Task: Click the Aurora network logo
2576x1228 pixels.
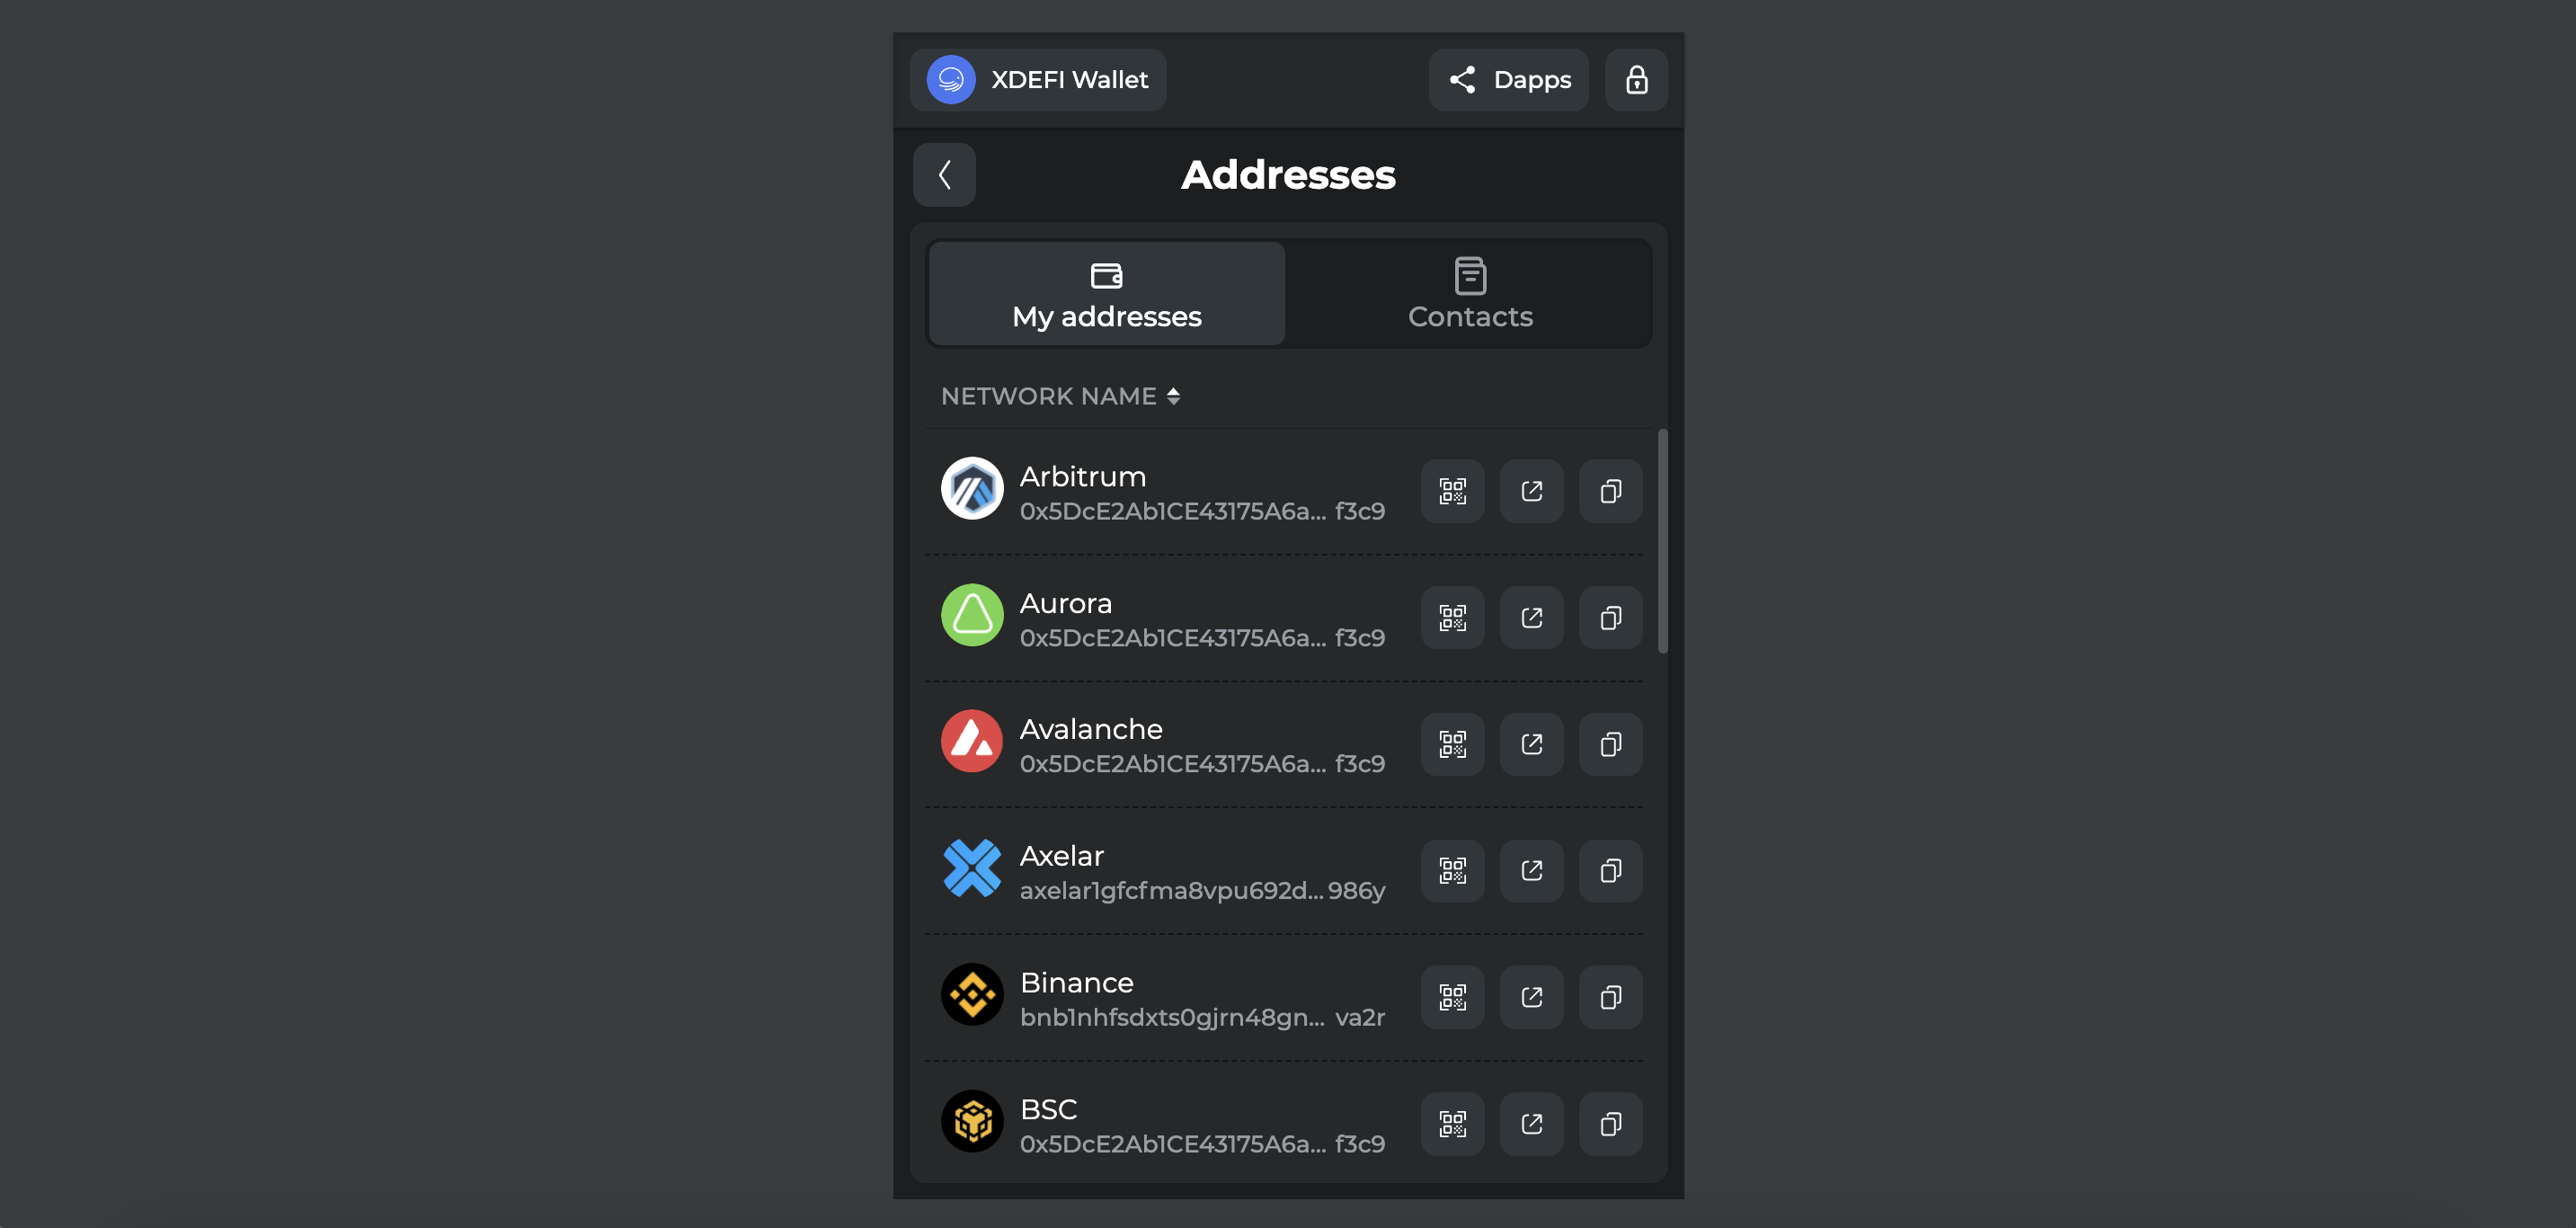Action: [x=972, y=615]
